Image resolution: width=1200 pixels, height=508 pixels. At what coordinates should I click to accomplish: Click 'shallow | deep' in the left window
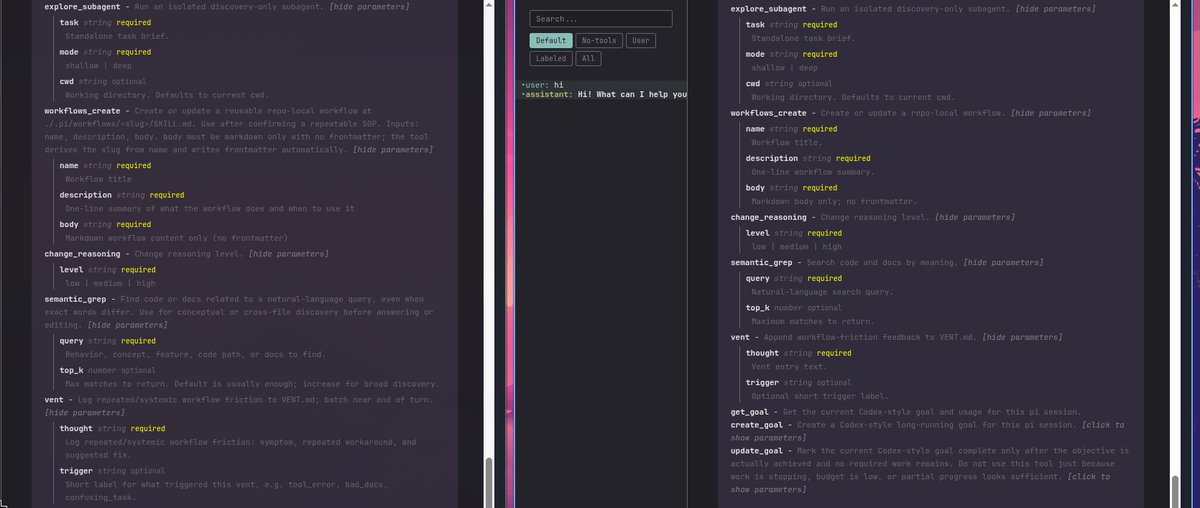click(98, 66)
